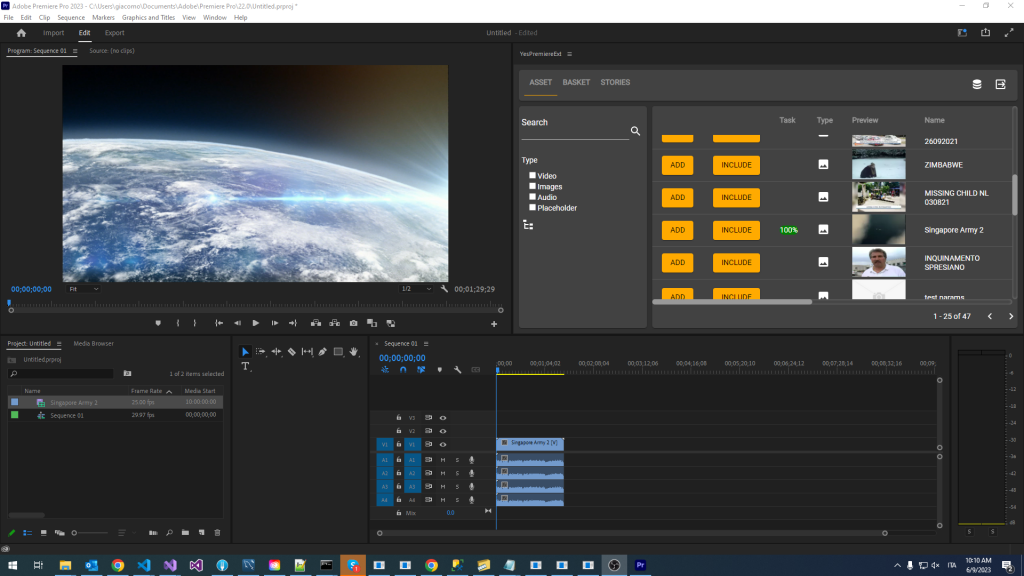Switch to Media Browser tab

tap(93, 344)
